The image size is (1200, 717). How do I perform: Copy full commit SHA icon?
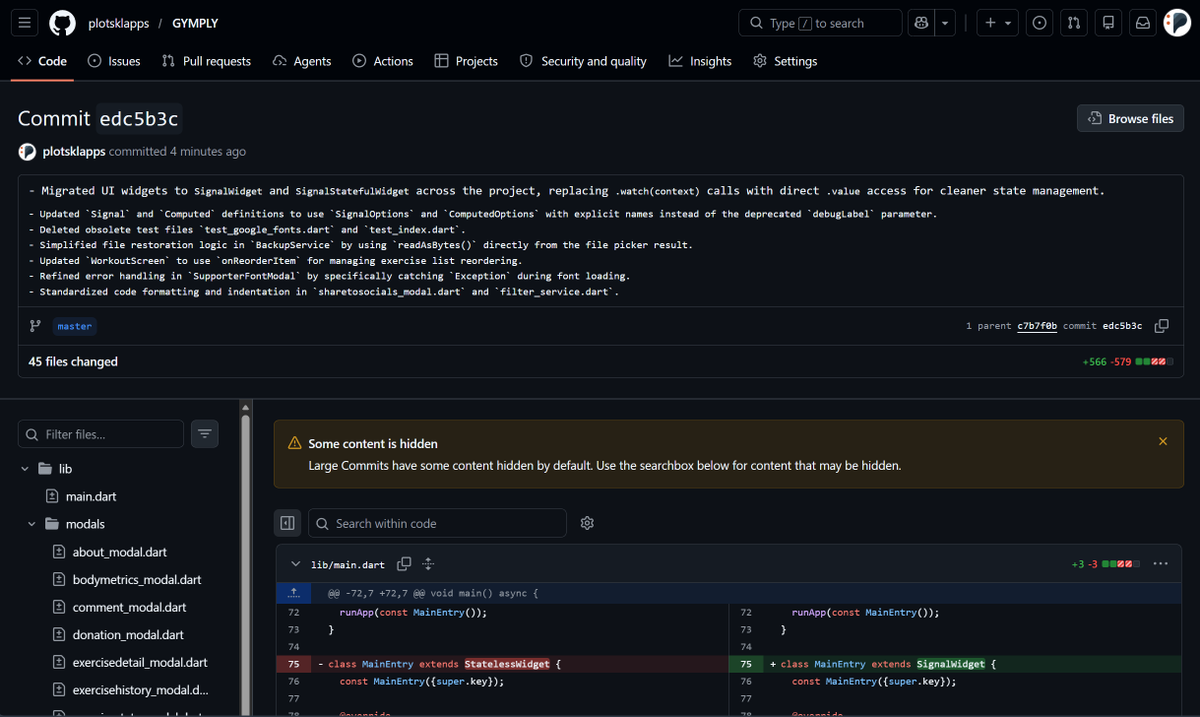coord(1161,326)
